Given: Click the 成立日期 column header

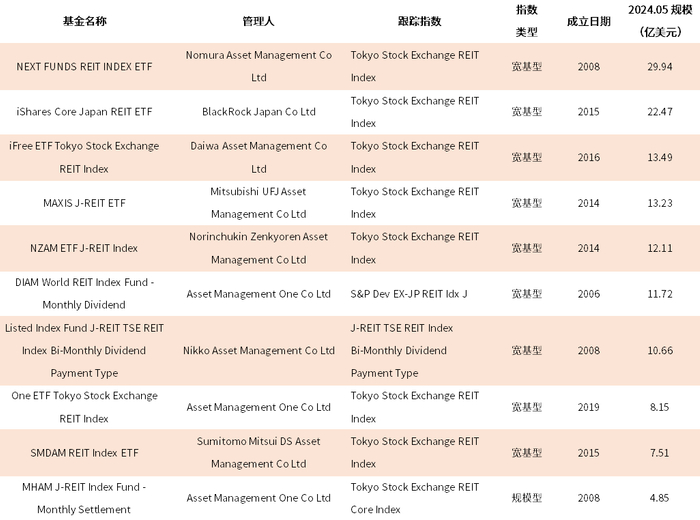Looking at the screenshot, I should click(x=588, y=21).
